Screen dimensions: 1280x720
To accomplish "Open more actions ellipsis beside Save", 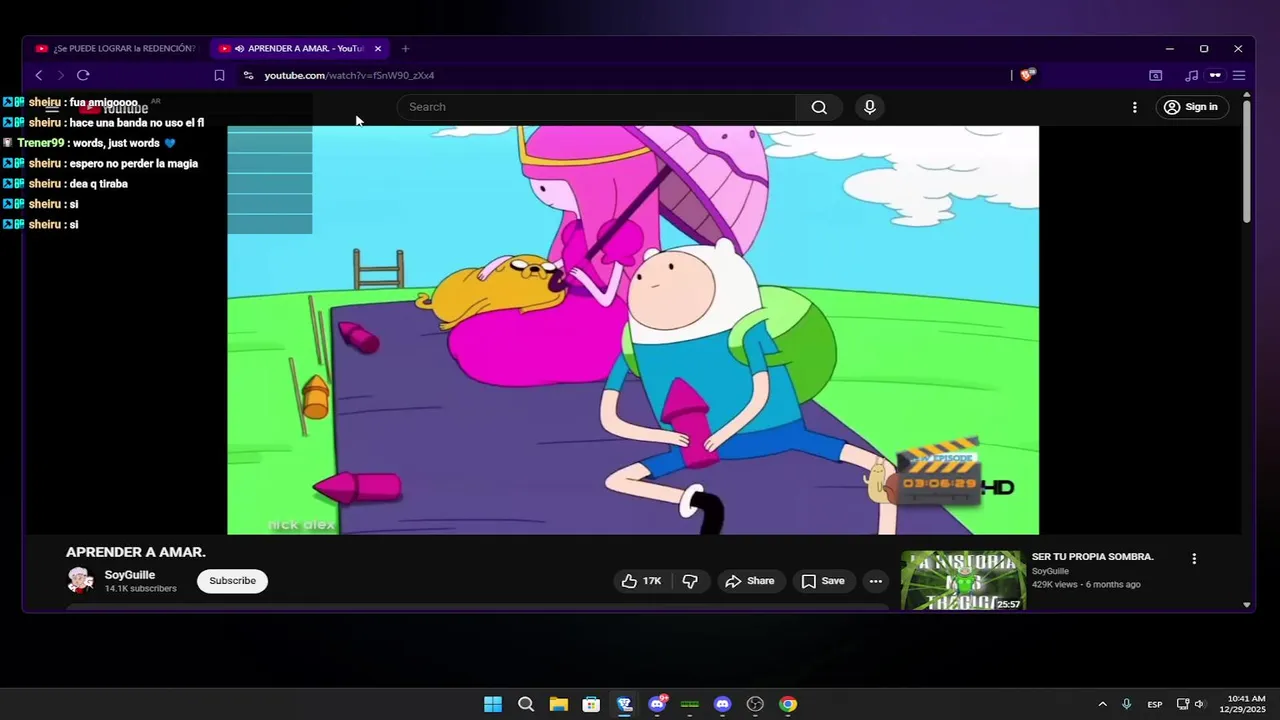I will (x=876, y=581).
